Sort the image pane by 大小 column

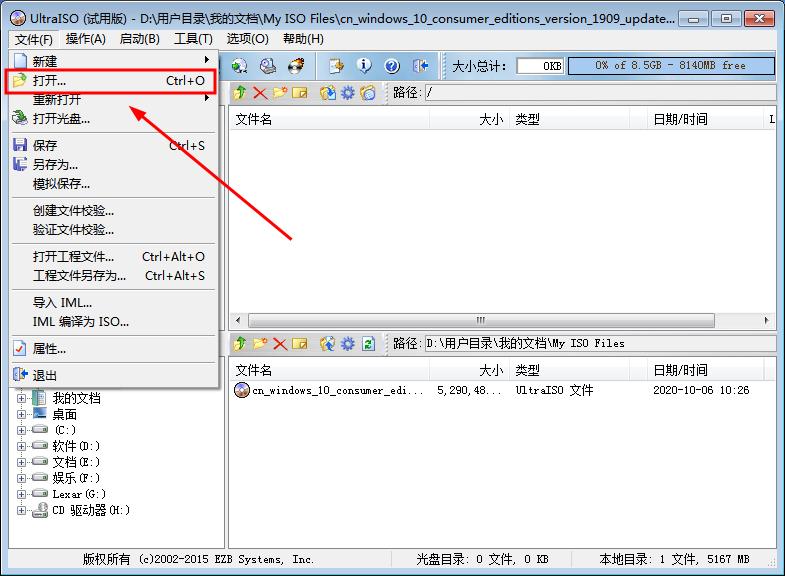click(469, 119)
